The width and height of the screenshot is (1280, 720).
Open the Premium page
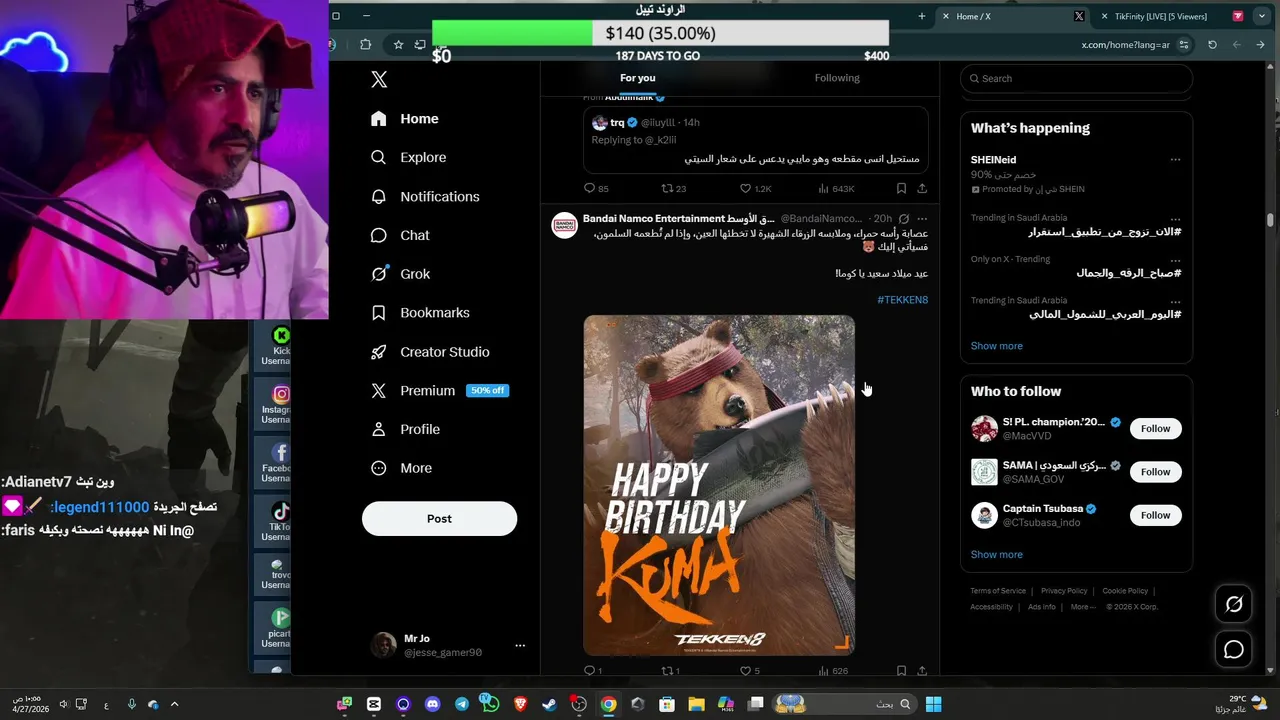(x=440, y=391)
